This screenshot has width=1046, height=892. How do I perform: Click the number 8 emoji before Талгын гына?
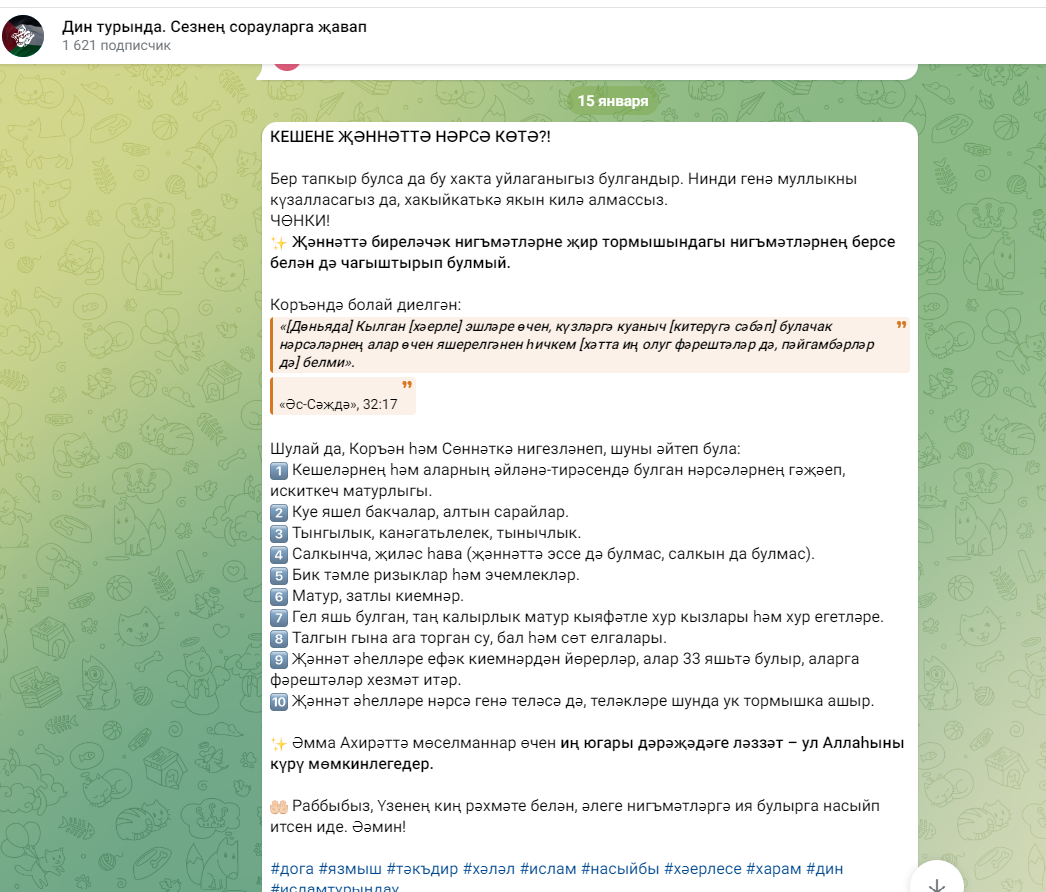pos(279,639)
